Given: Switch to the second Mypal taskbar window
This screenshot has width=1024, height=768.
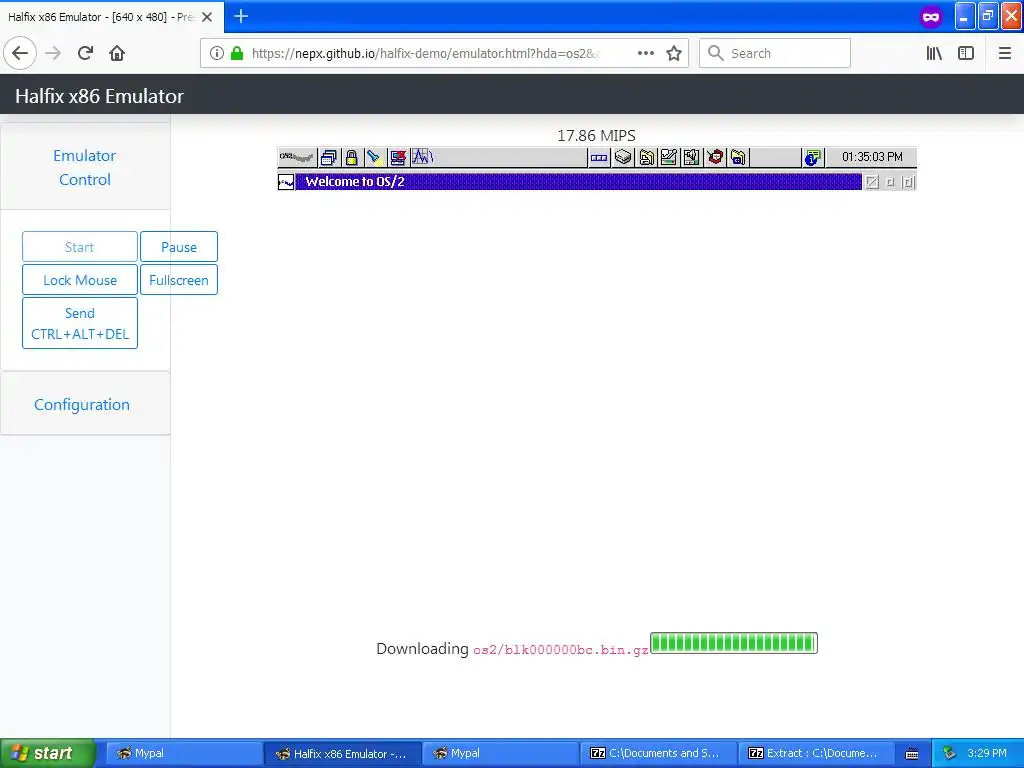Looking at the screenshot, I should coord(501,754).
